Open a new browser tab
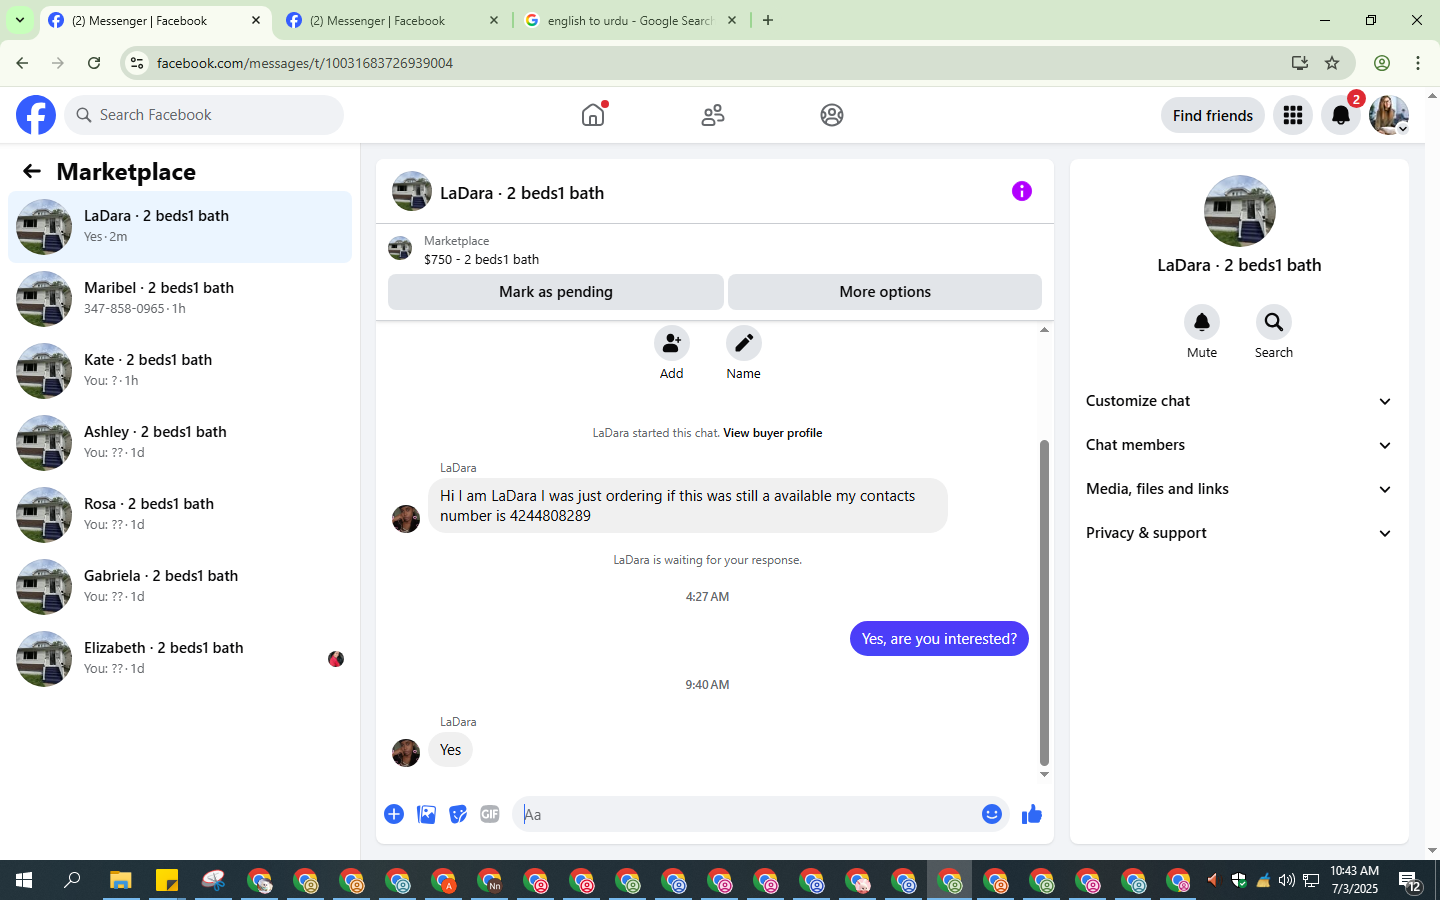The image size is (1440, 900). (768, 20)
